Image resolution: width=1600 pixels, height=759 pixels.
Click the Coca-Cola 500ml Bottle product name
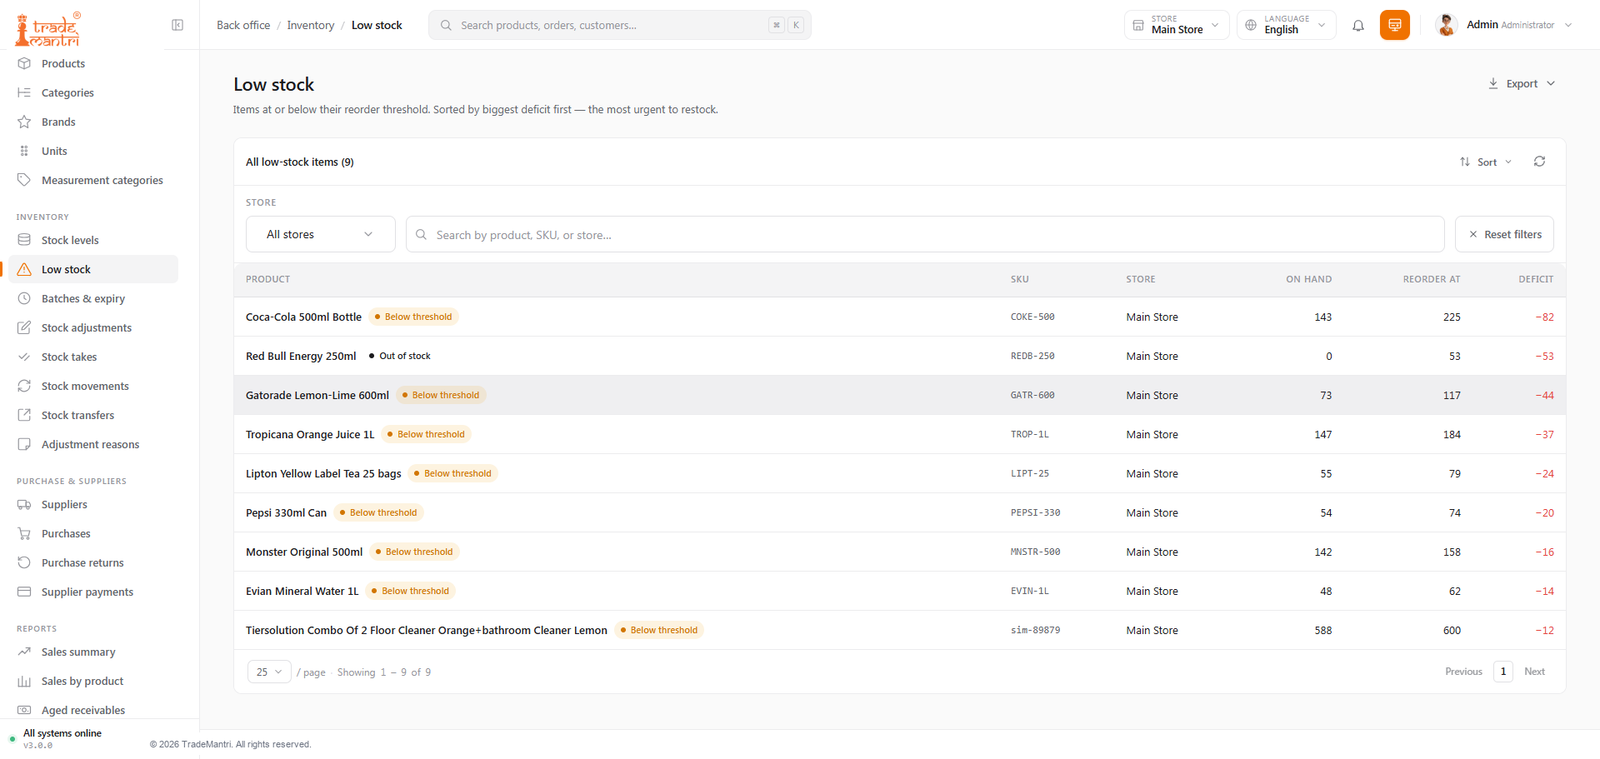tap(304, 317)
